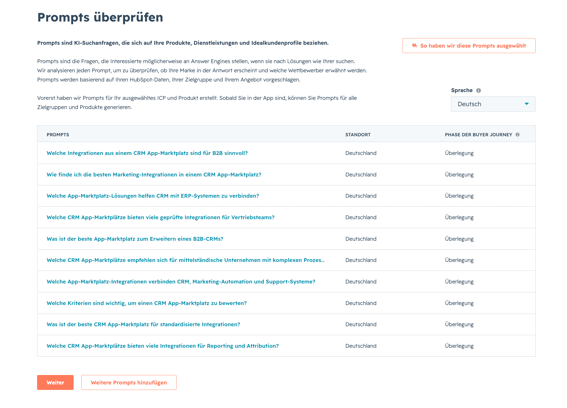567x408 pixels.
Task: Click the PROMPTS column header
Action: pyautogui.click(x=58, y=135)
